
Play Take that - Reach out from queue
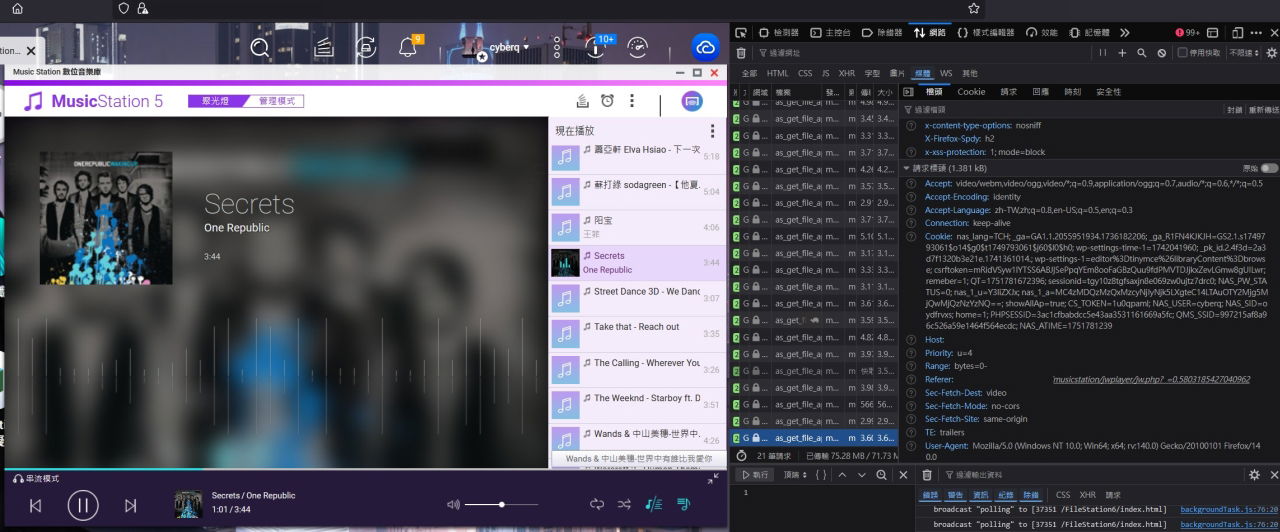[636, 327]
